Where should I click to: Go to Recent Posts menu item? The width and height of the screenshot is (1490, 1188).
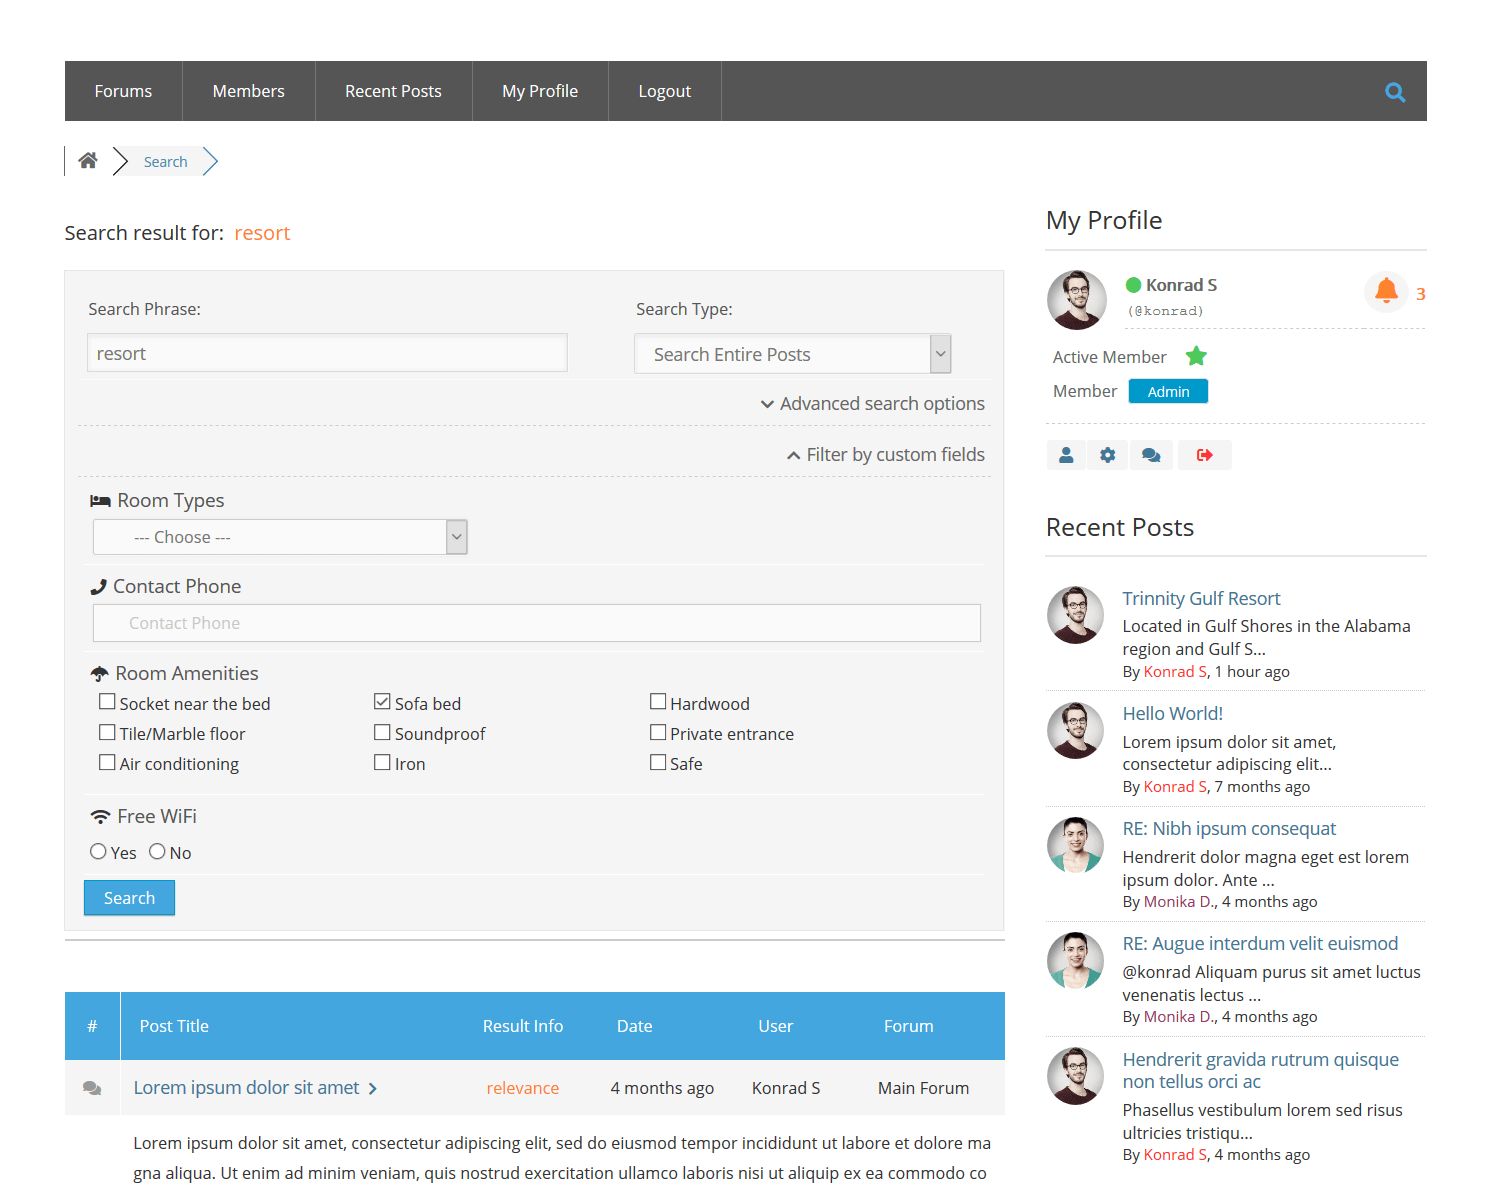393,91
